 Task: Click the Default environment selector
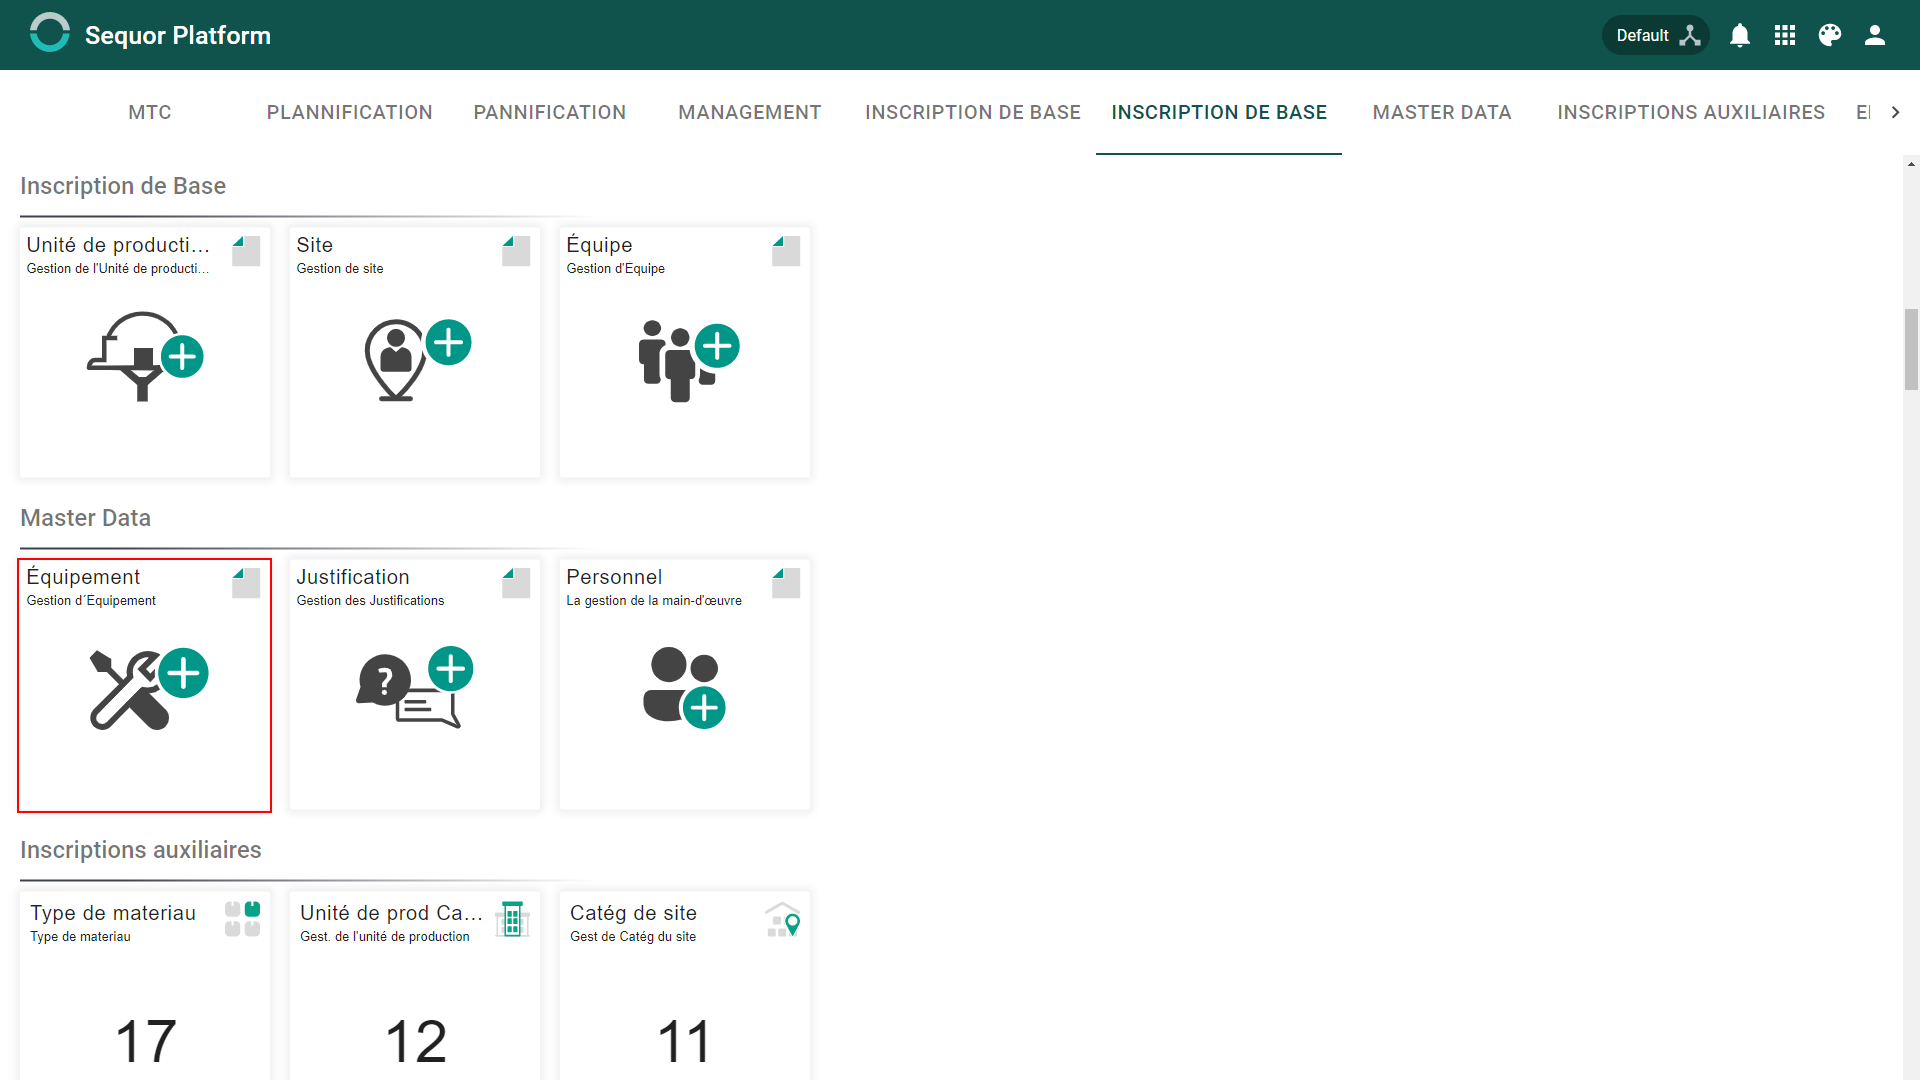coord(1656,35)
